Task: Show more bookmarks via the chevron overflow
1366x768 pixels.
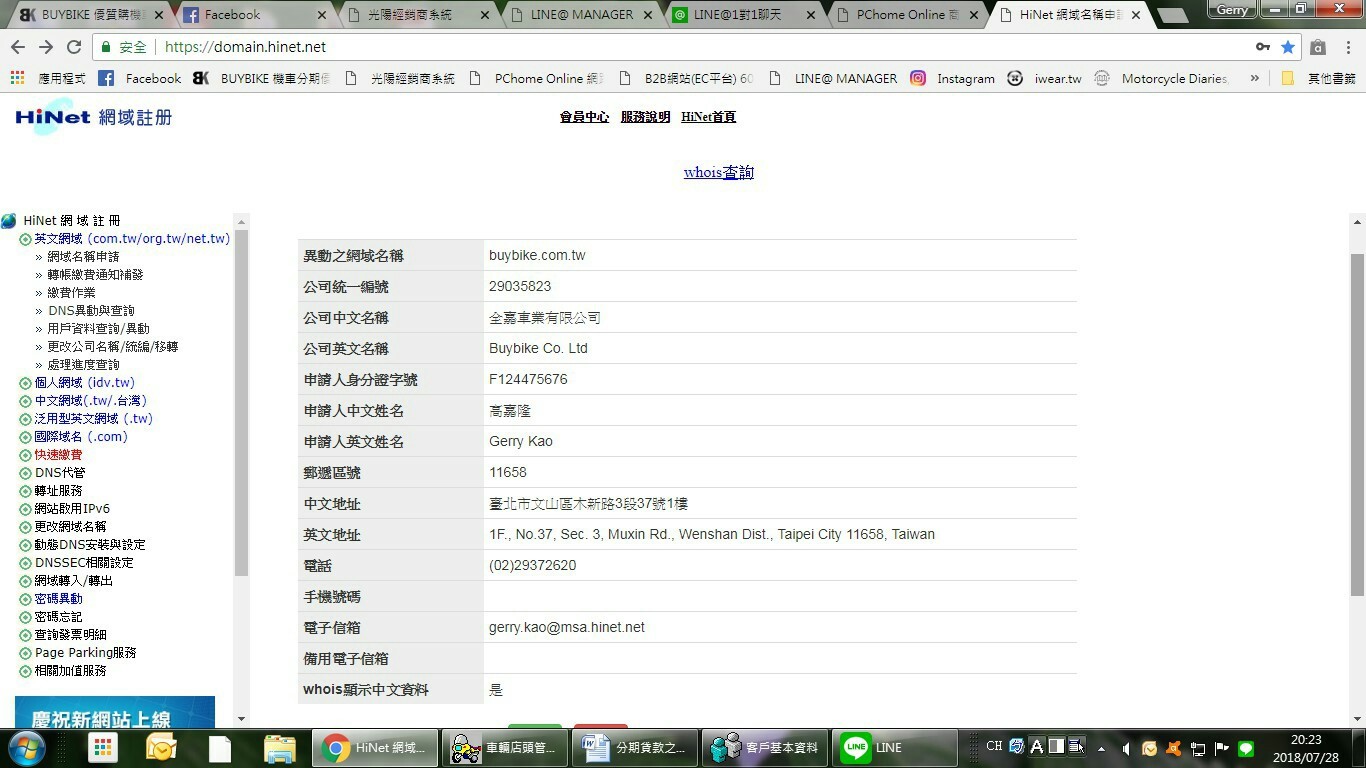Action: point(1254,78)
